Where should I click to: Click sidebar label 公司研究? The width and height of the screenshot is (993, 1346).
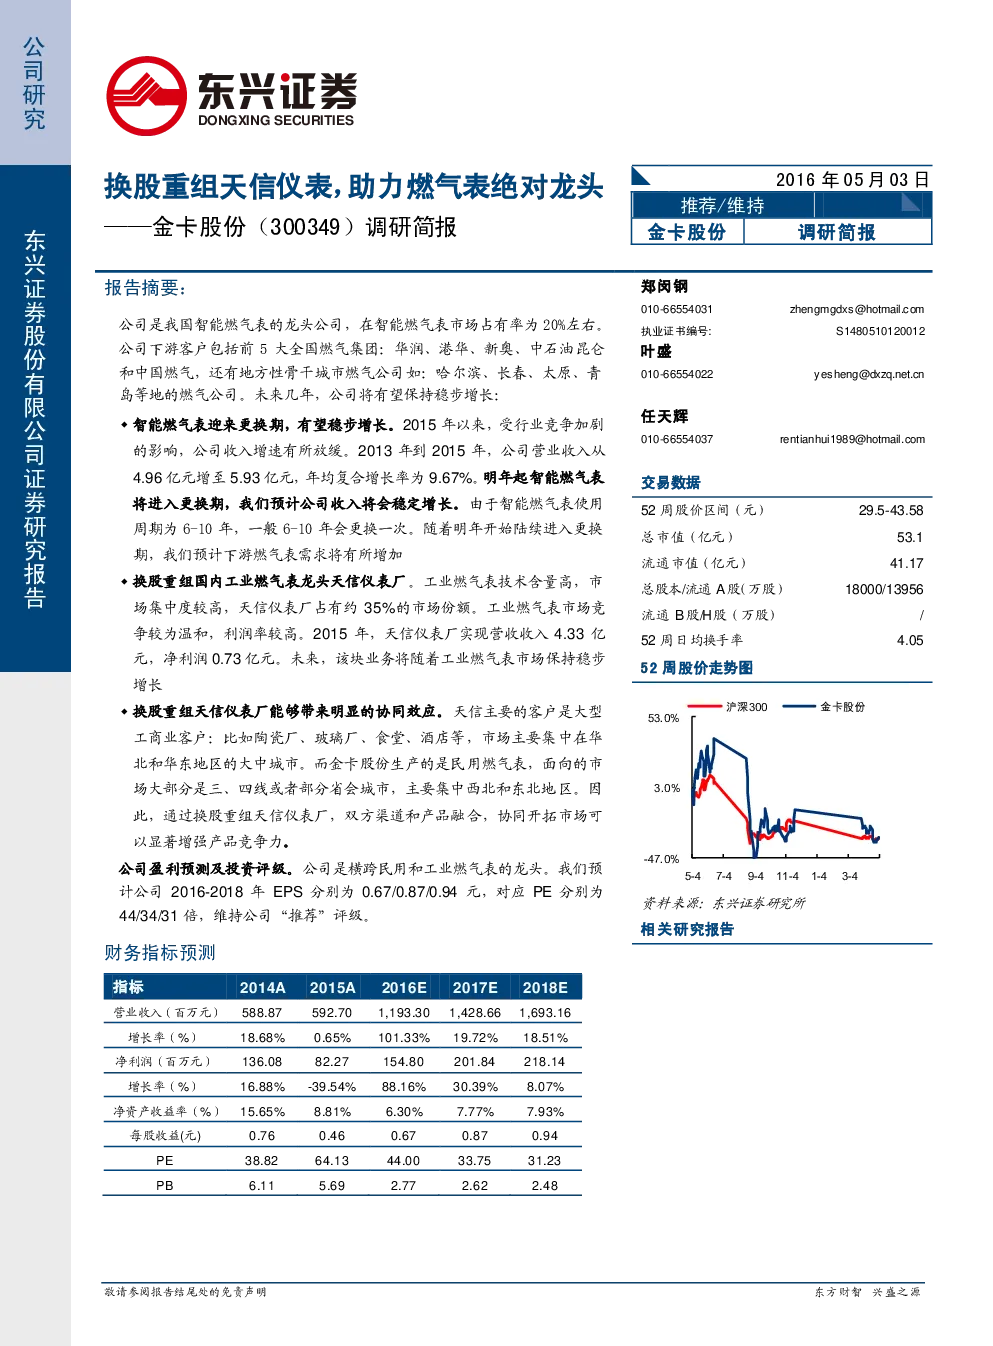click(x=34, y=83)
